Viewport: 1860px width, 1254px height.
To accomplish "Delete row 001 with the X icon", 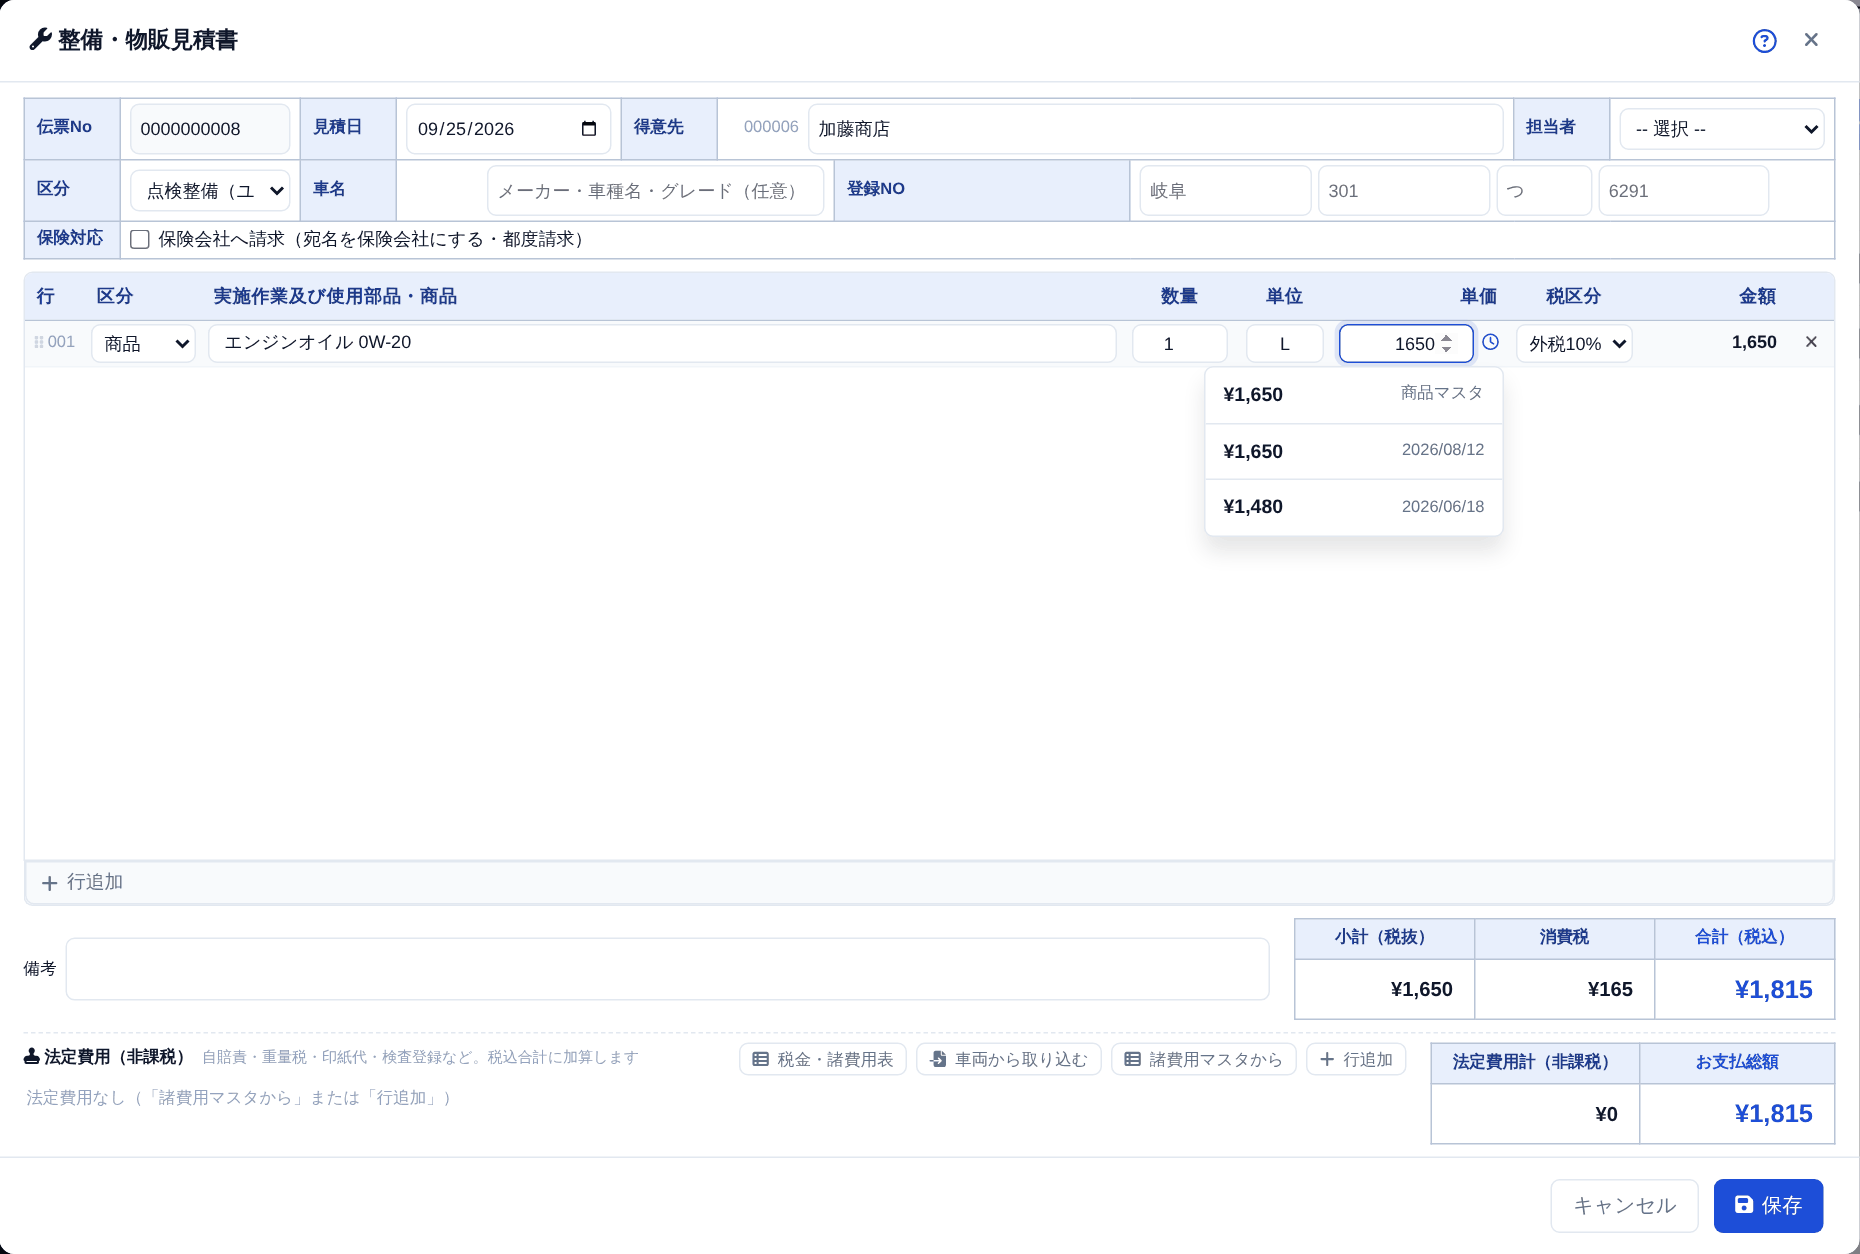I will click(x=1811, y=342).
